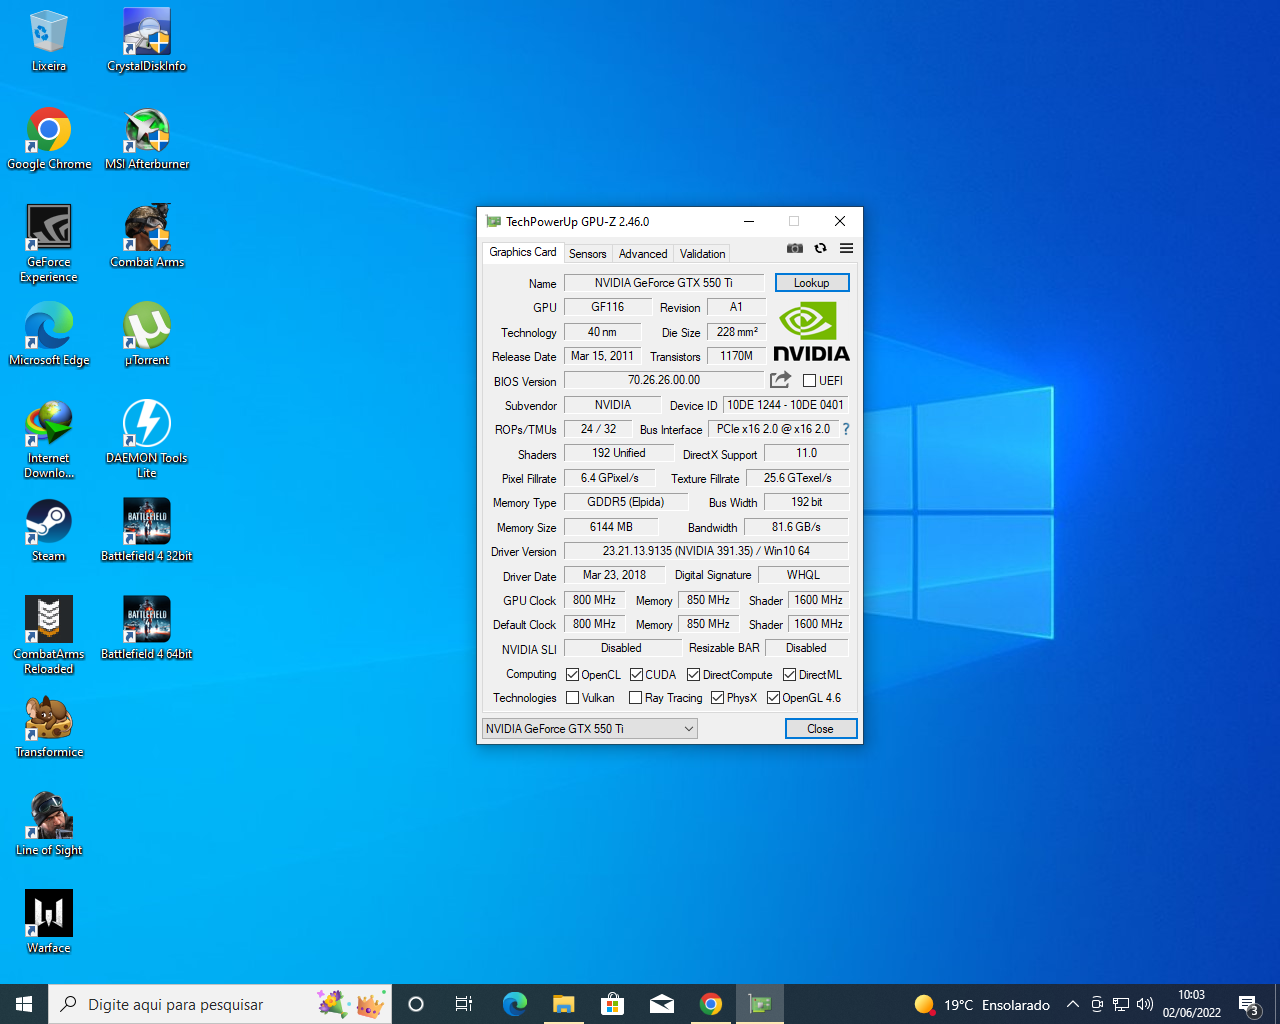Select the GeForce Experience desktop icon
1280x1024 pixels.
[49, 243]
